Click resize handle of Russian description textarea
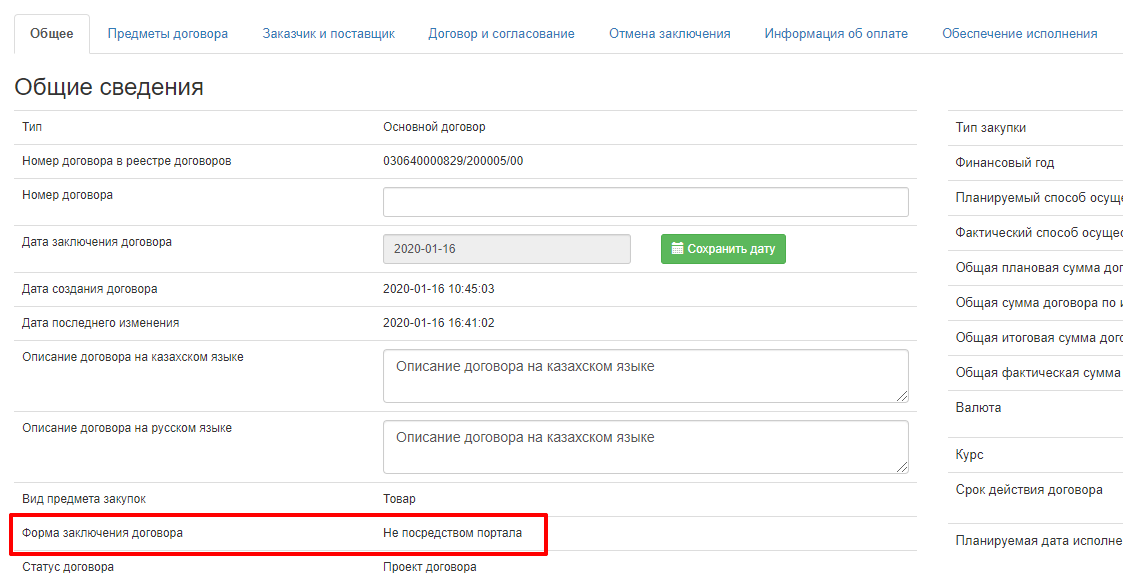Screen dimensions: 1123x584 click(902, 466)
